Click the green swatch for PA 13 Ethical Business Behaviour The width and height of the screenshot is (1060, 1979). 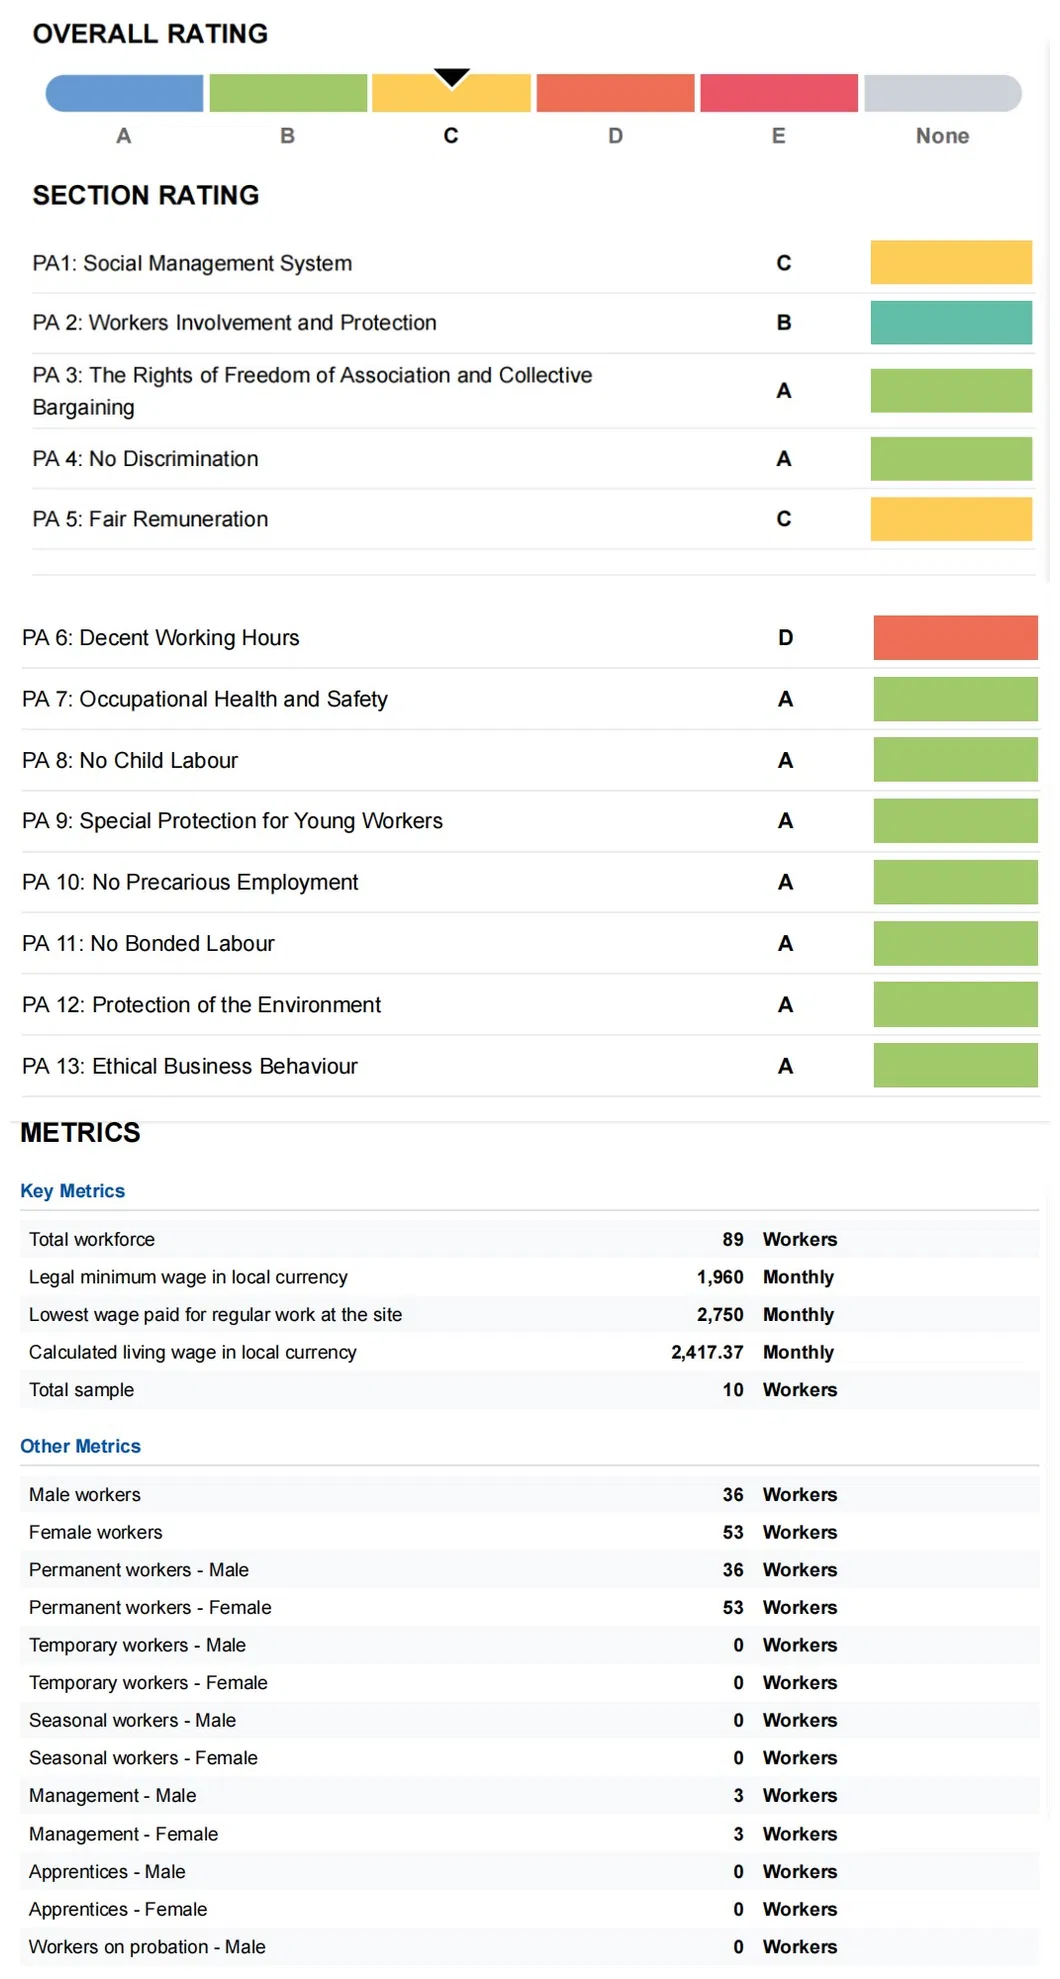coord(955,1065)
